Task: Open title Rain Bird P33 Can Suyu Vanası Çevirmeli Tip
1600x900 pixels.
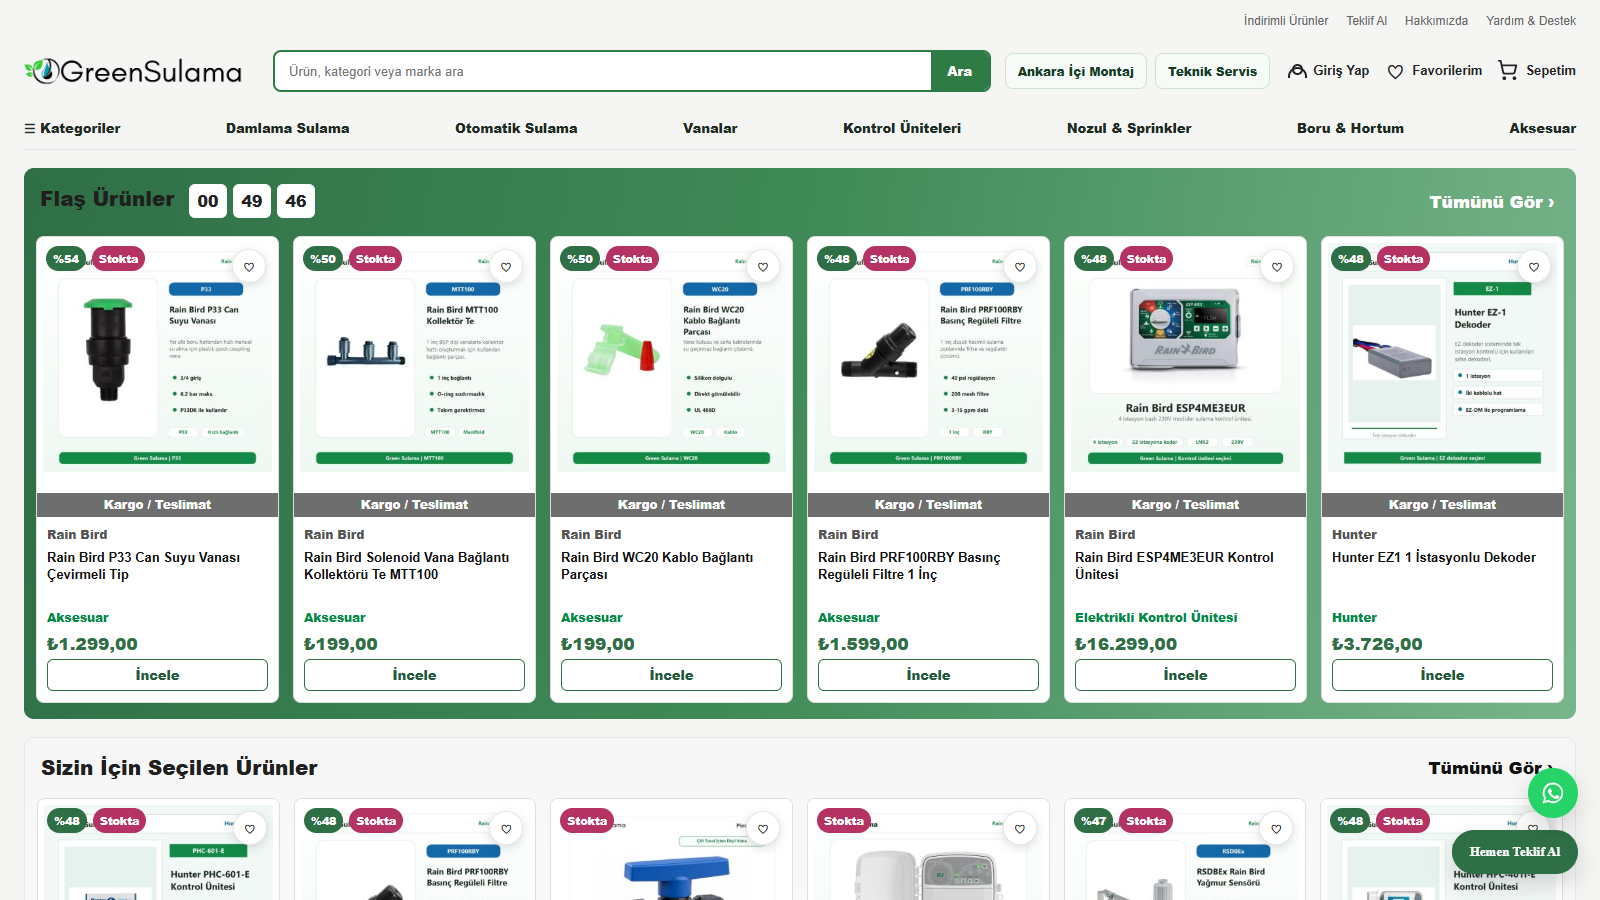Action: click(143, 566)
